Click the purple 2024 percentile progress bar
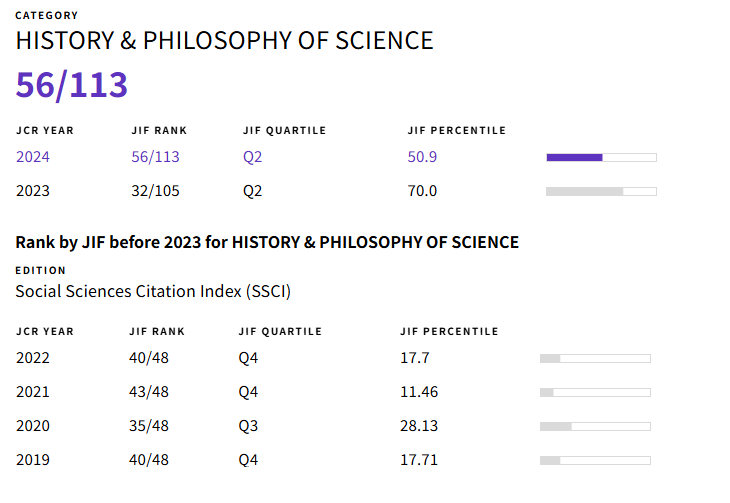Image resolution: width=730 pixels, height=503 pixels. pyautogui.click(x=600, y=157)
